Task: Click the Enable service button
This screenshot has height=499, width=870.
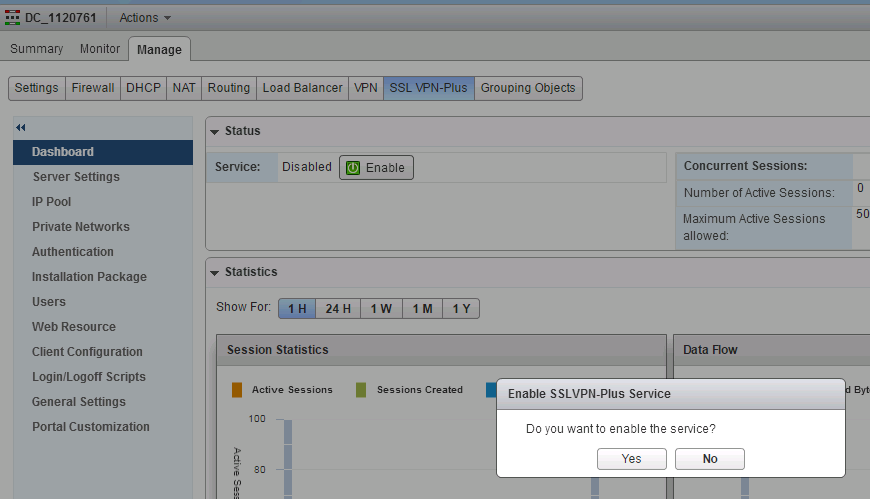Action: [376, 168]
